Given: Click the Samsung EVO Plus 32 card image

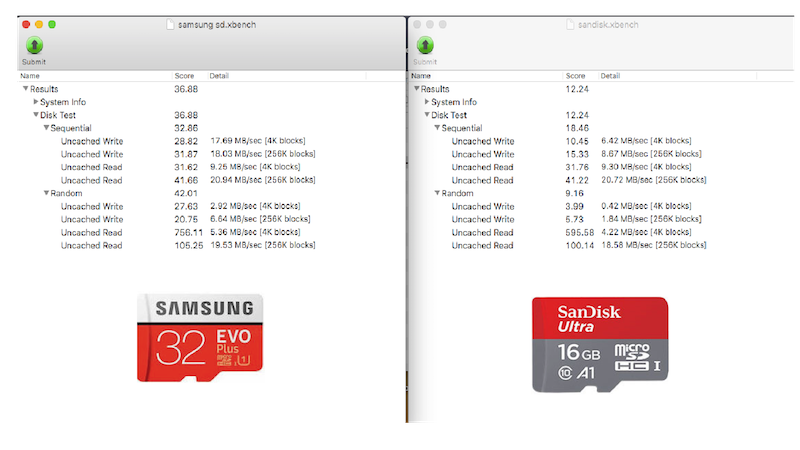Looking at the screenshot, I should (200, 337).
